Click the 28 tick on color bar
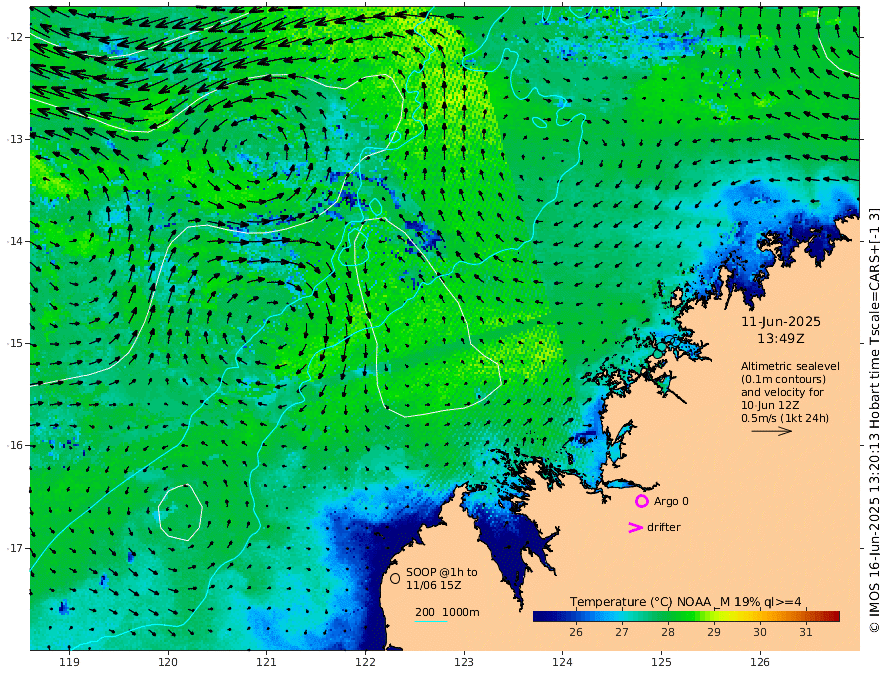The width and height of the screenshot is (880, 680). 667,632
